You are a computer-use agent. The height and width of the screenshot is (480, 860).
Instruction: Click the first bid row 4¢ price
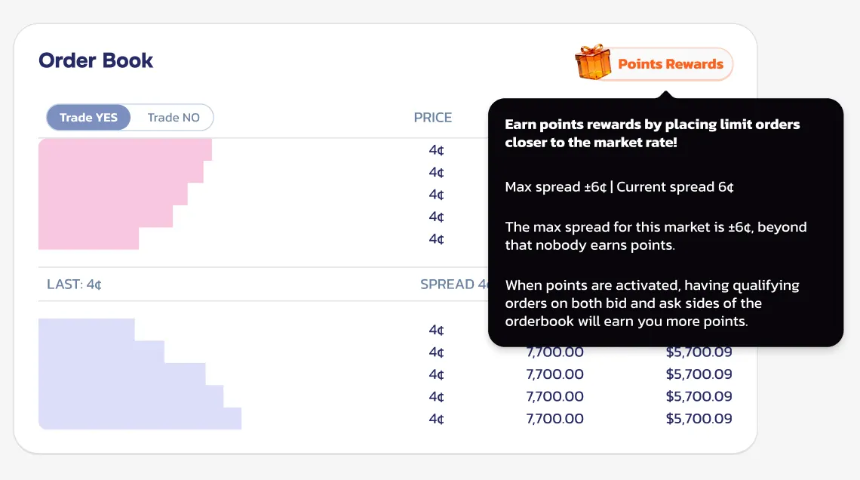pos(436,330)
